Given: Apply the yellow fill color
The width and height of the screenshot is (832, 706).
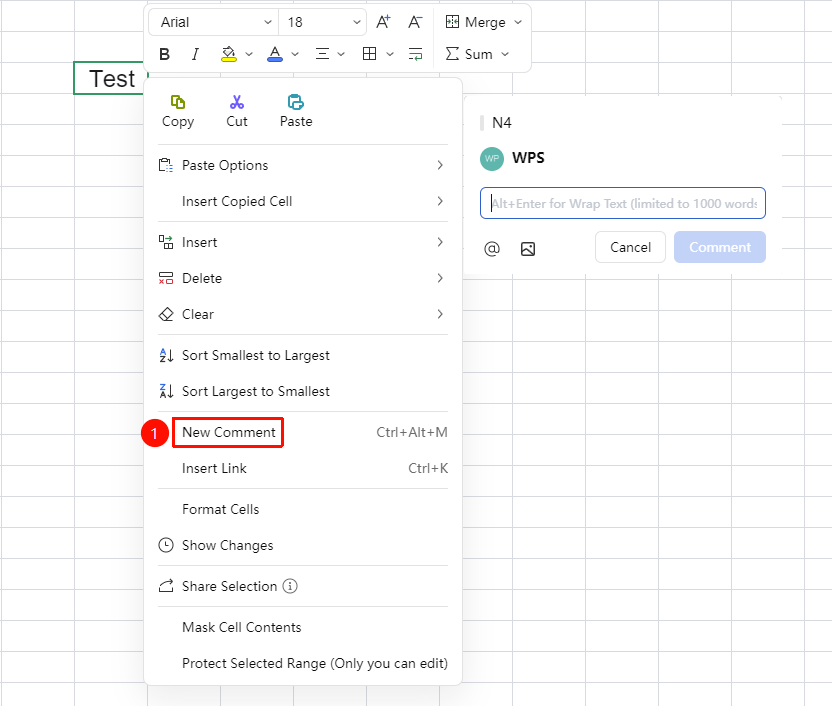Looking at the screenshot, I should pos(229,54).
